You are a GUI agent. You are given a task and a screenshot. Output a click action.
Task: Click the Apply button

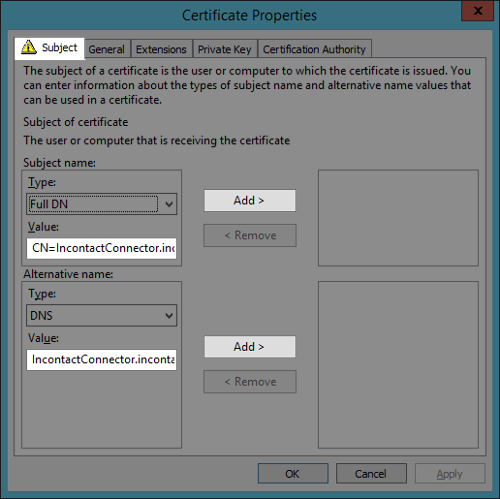[450, 473]
